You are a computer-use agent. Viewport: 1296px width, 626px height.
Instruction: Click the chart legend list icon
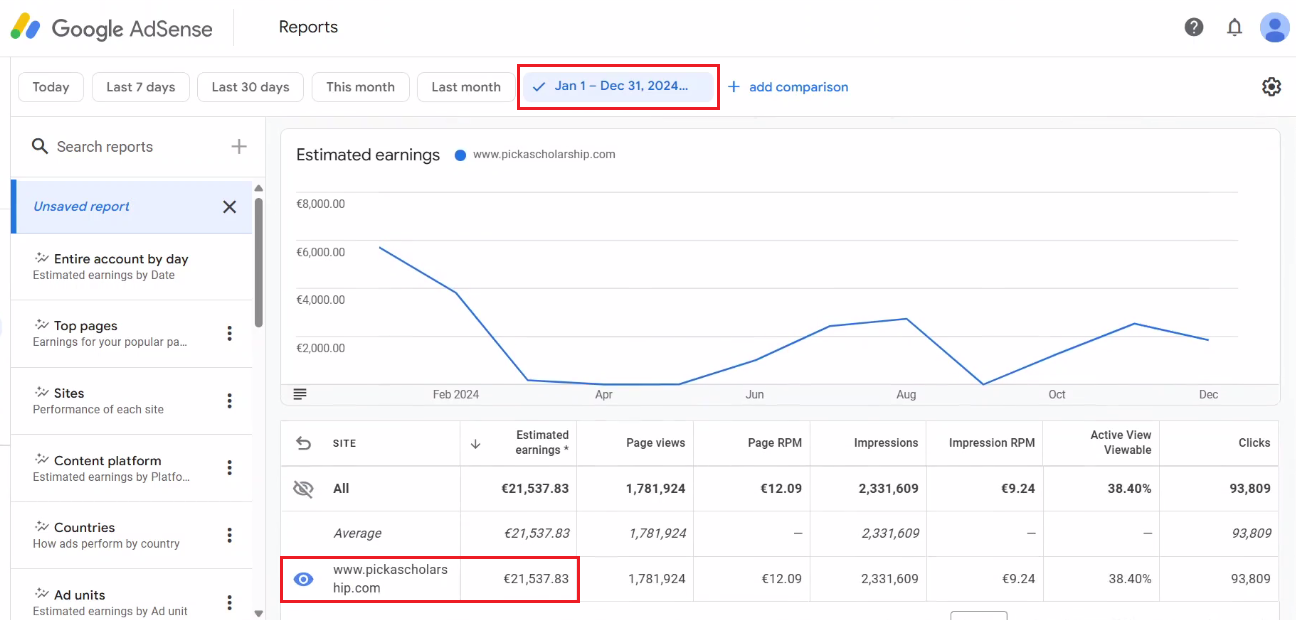pos(300,394)
